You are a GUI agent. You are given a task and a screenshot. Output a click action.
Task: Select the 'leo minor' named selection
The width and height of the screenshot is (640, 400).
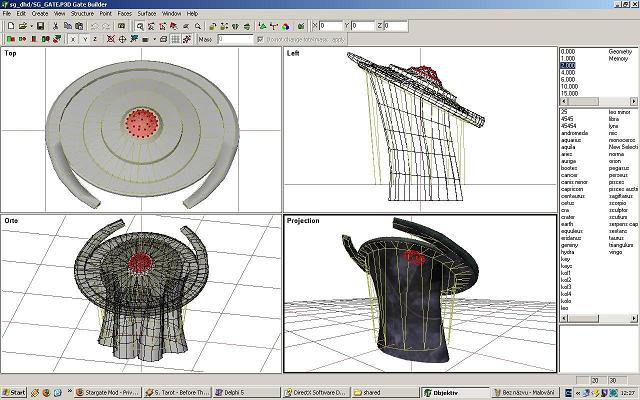620,112
